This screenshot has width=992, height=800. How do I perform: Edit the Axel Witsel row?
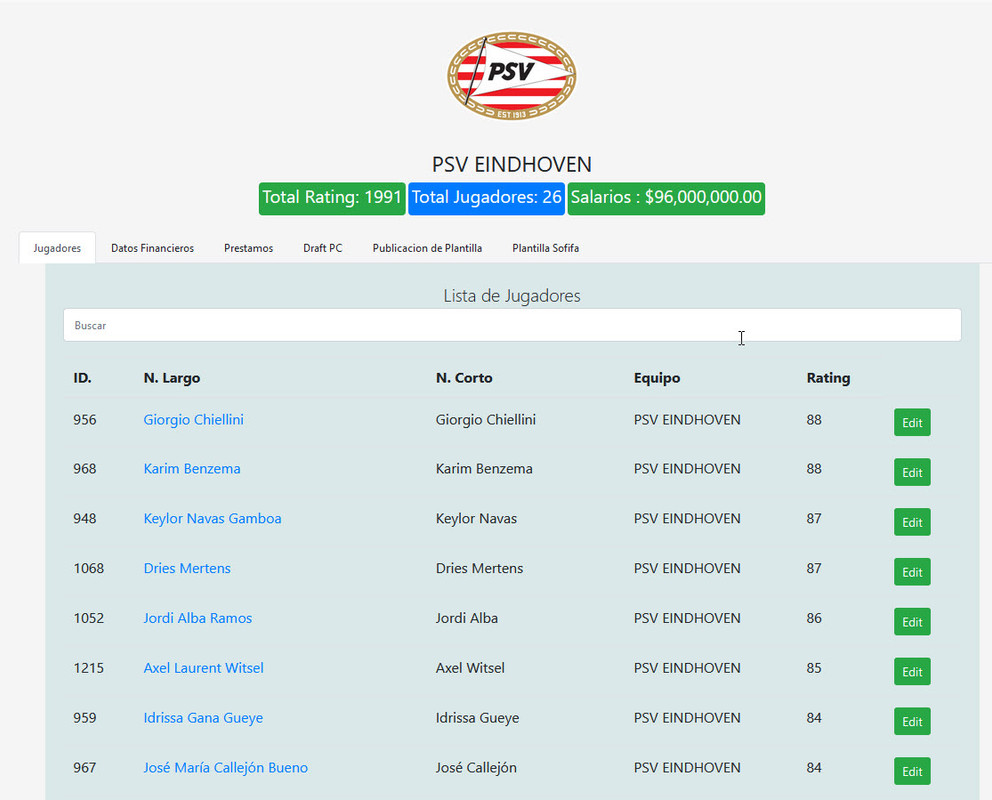click(912, 672)
